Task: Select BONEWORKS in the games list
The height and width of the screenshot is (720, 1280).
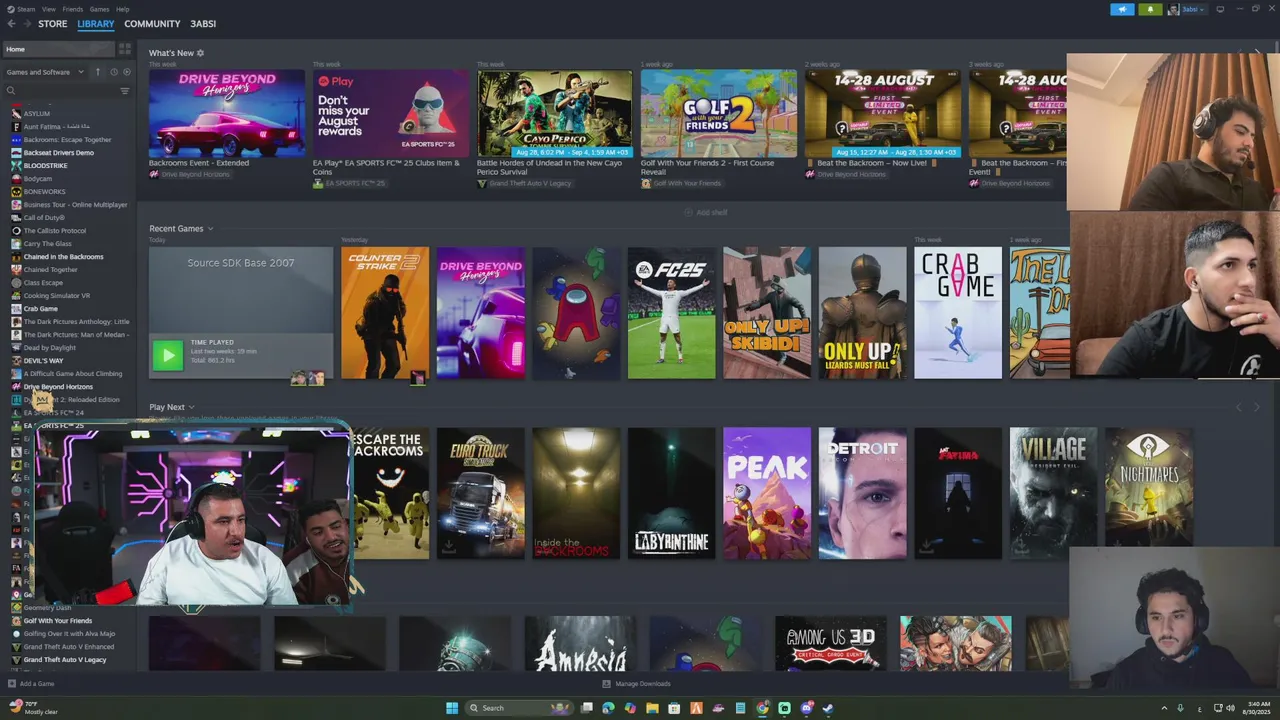Action: click(45, 192)
